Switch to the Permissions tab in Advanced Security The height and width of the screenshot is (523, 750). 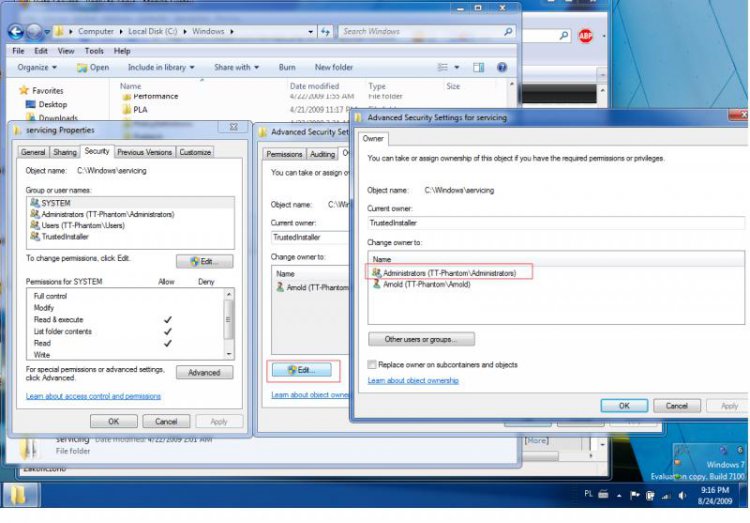coord(284,154)
